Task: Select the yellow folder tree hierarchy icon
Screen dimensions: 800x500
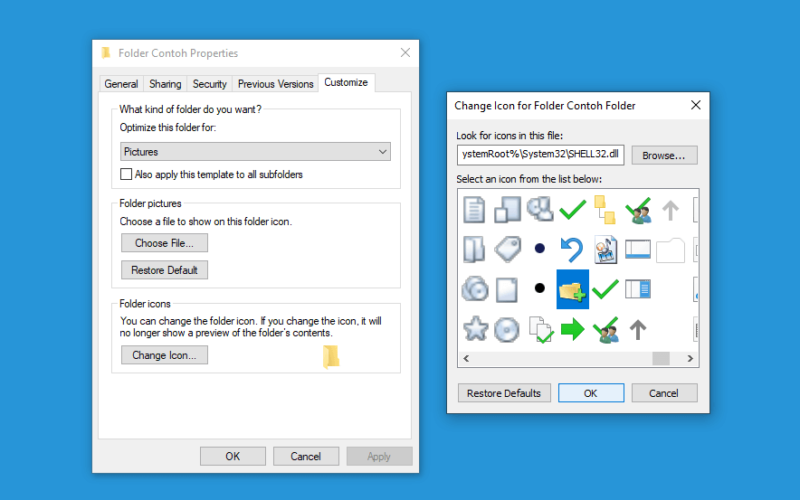Action: coord(605,209)
